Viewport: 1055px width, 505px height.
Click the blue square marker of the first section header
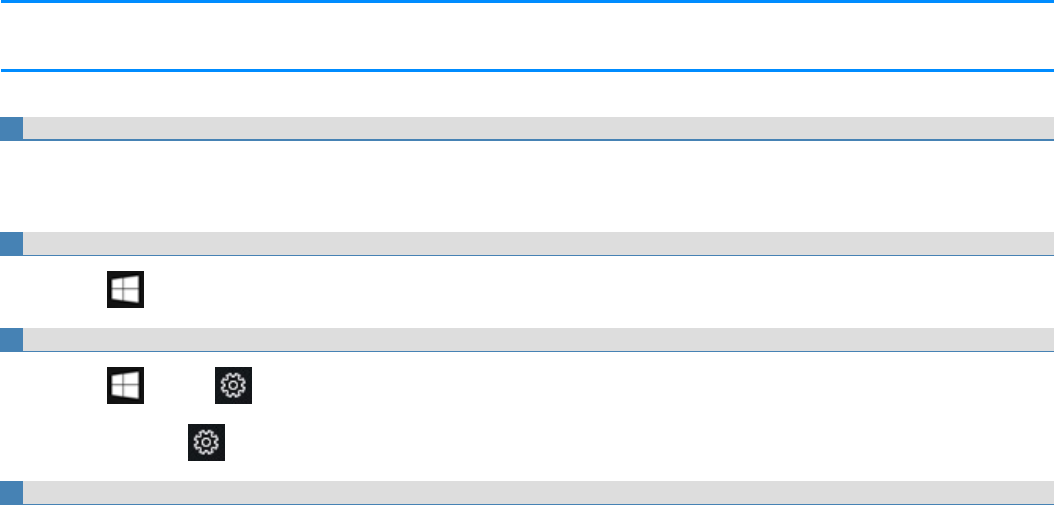point(11,128)
